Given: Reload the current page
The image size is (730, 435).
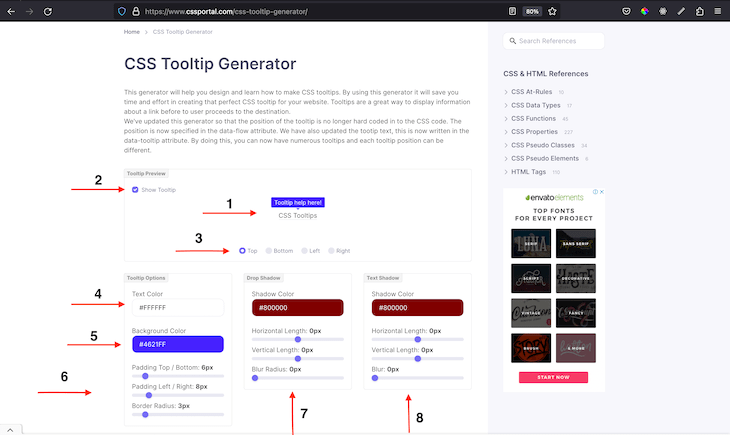Looking at the screenshot, I should pyautogui.click(x=50, y=11).
